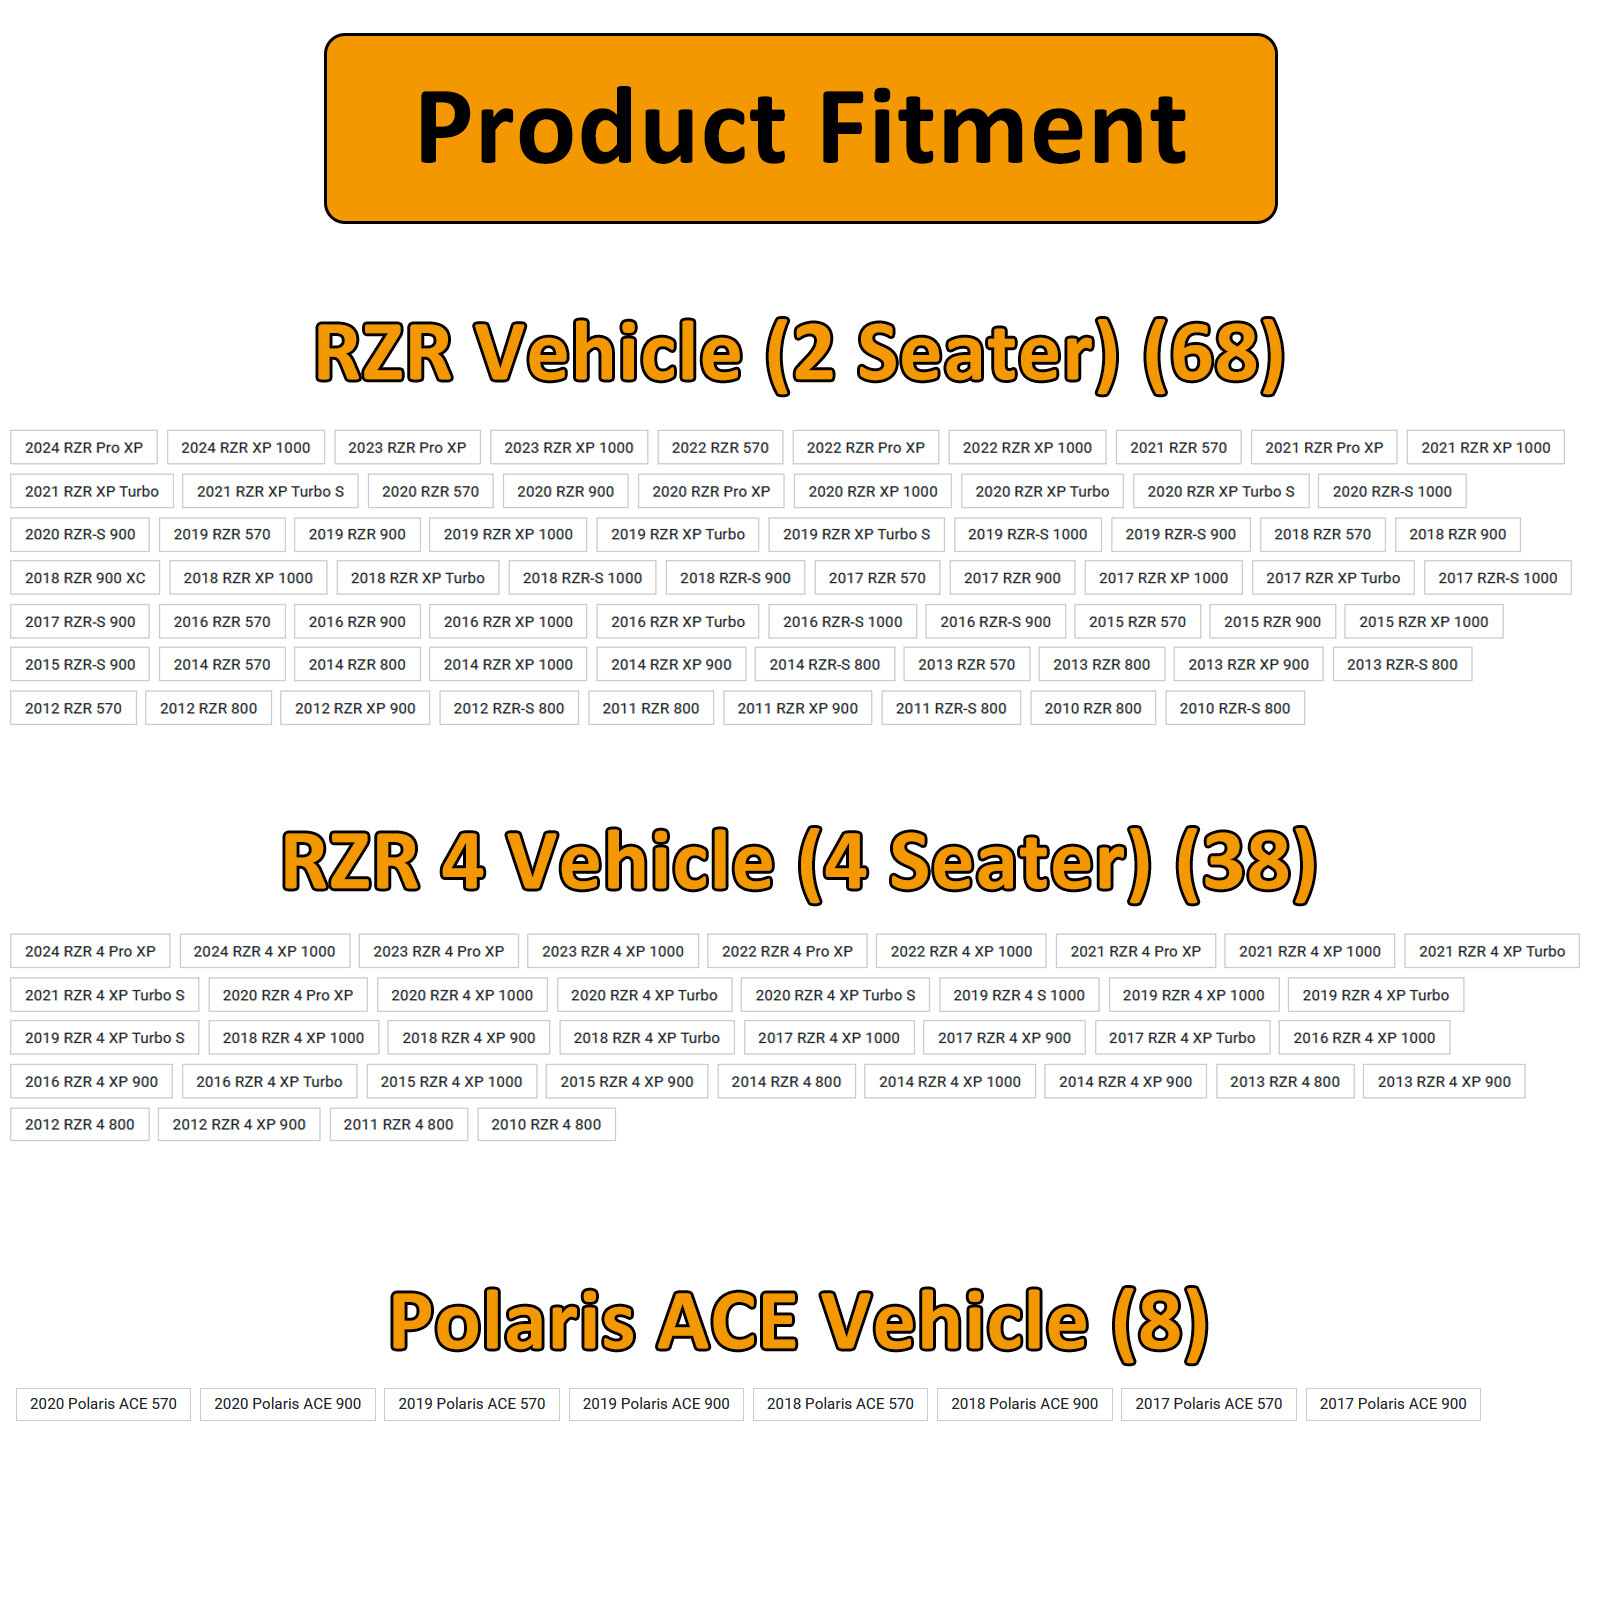Screen dimensions: 1600x1600
Task: Choose the 2023 RZR XP 1000 tag
Action: (x=569, y=447)
